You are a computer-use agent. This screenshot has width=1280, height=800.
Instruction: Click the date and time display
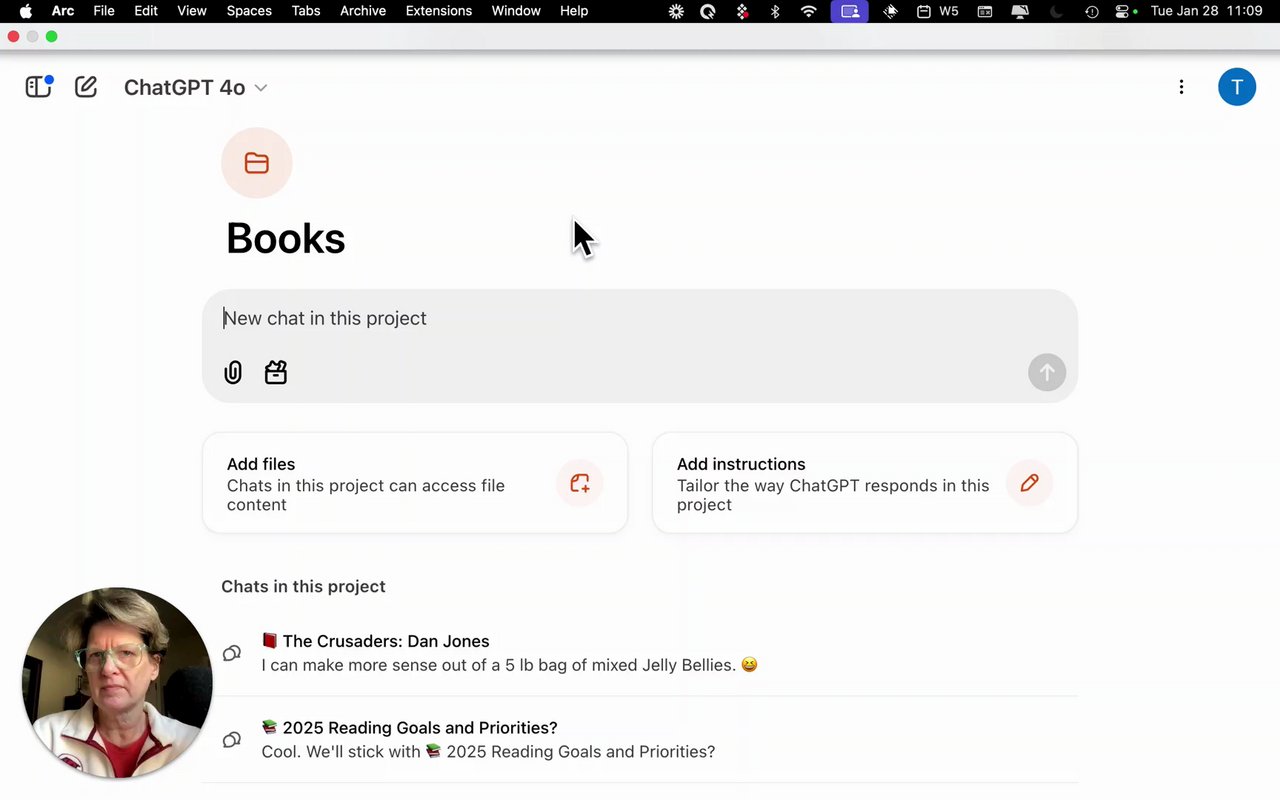tap(1206, 11)
